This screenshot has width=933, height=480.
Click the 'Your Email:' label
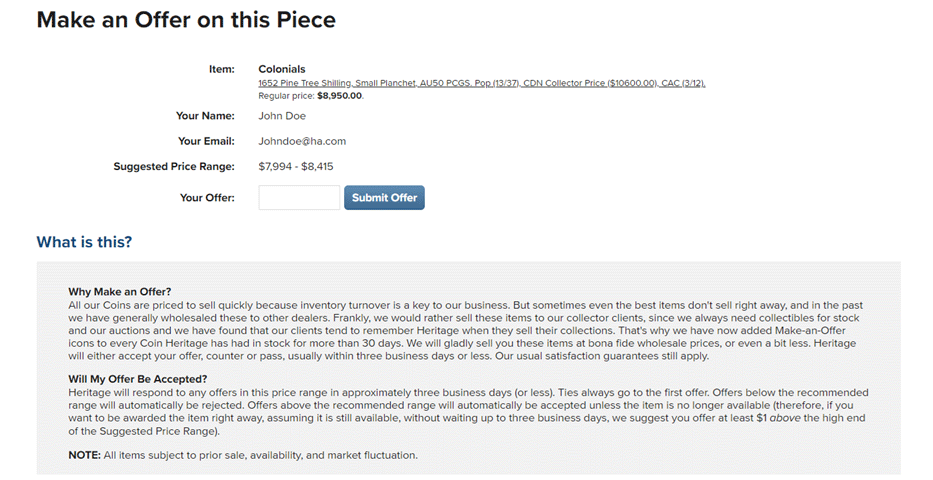[206, 142]
